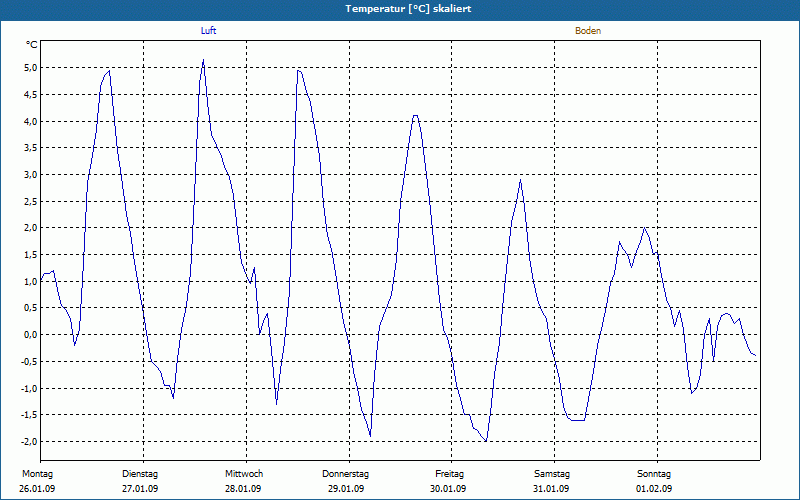The width and height of the screenshot is (800, 500).
Task: Click the date 31.01.09
Action: pos(551,489)
